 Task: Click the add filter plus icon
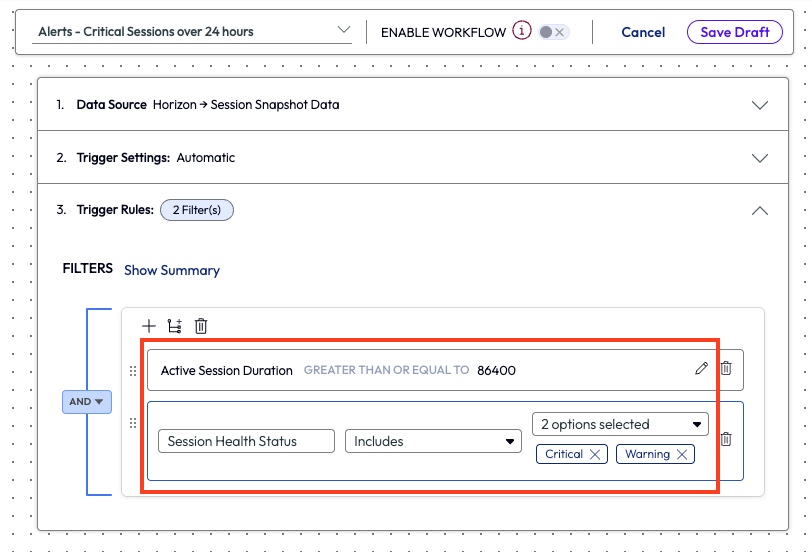(x=149, y=326)
